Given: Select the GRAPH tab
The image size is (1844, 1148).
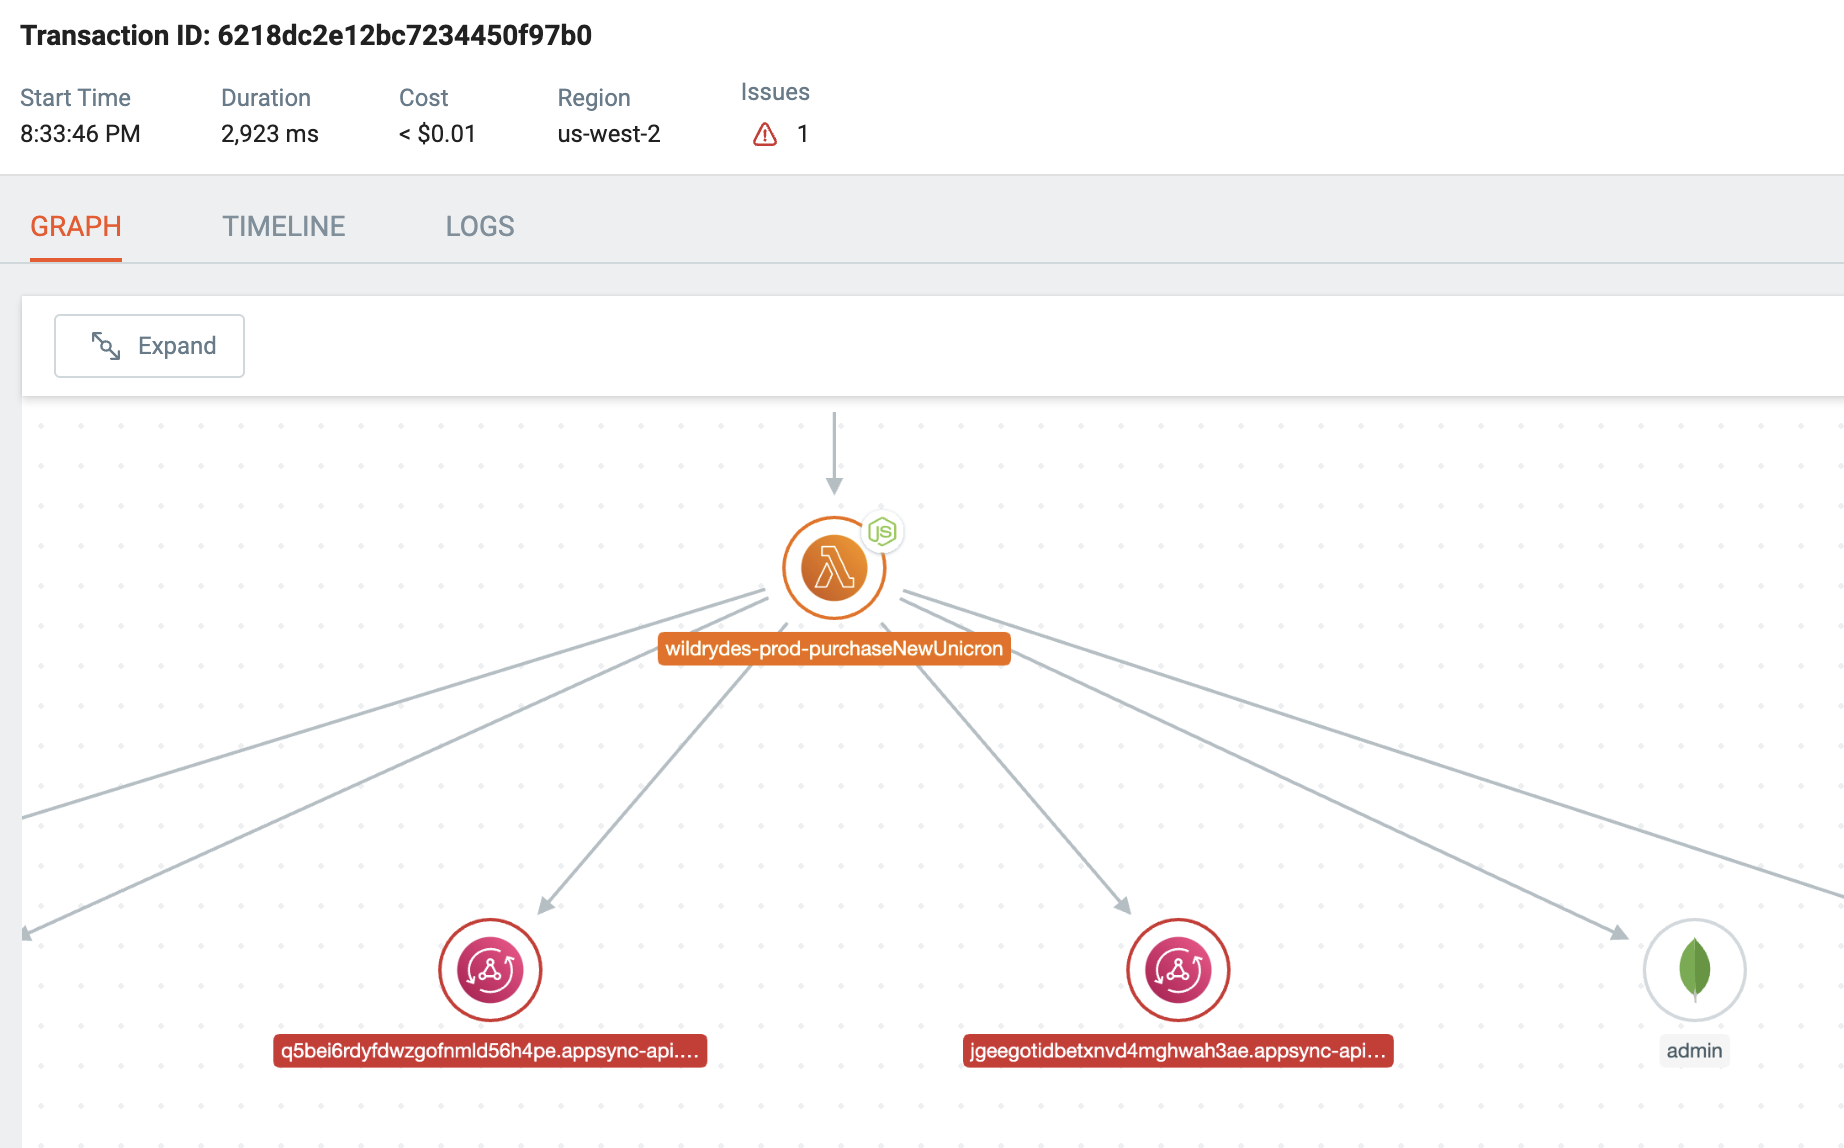Looking at the screenshot, I should tap(76, 226).
